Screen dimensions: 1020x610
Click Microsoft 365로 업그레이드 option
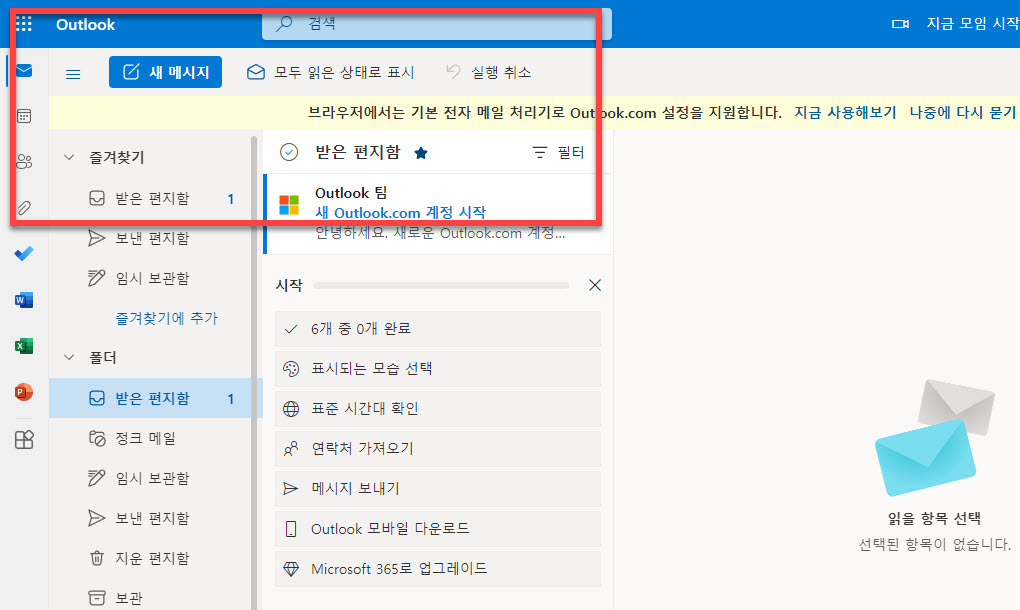click(x=438, y=569)
